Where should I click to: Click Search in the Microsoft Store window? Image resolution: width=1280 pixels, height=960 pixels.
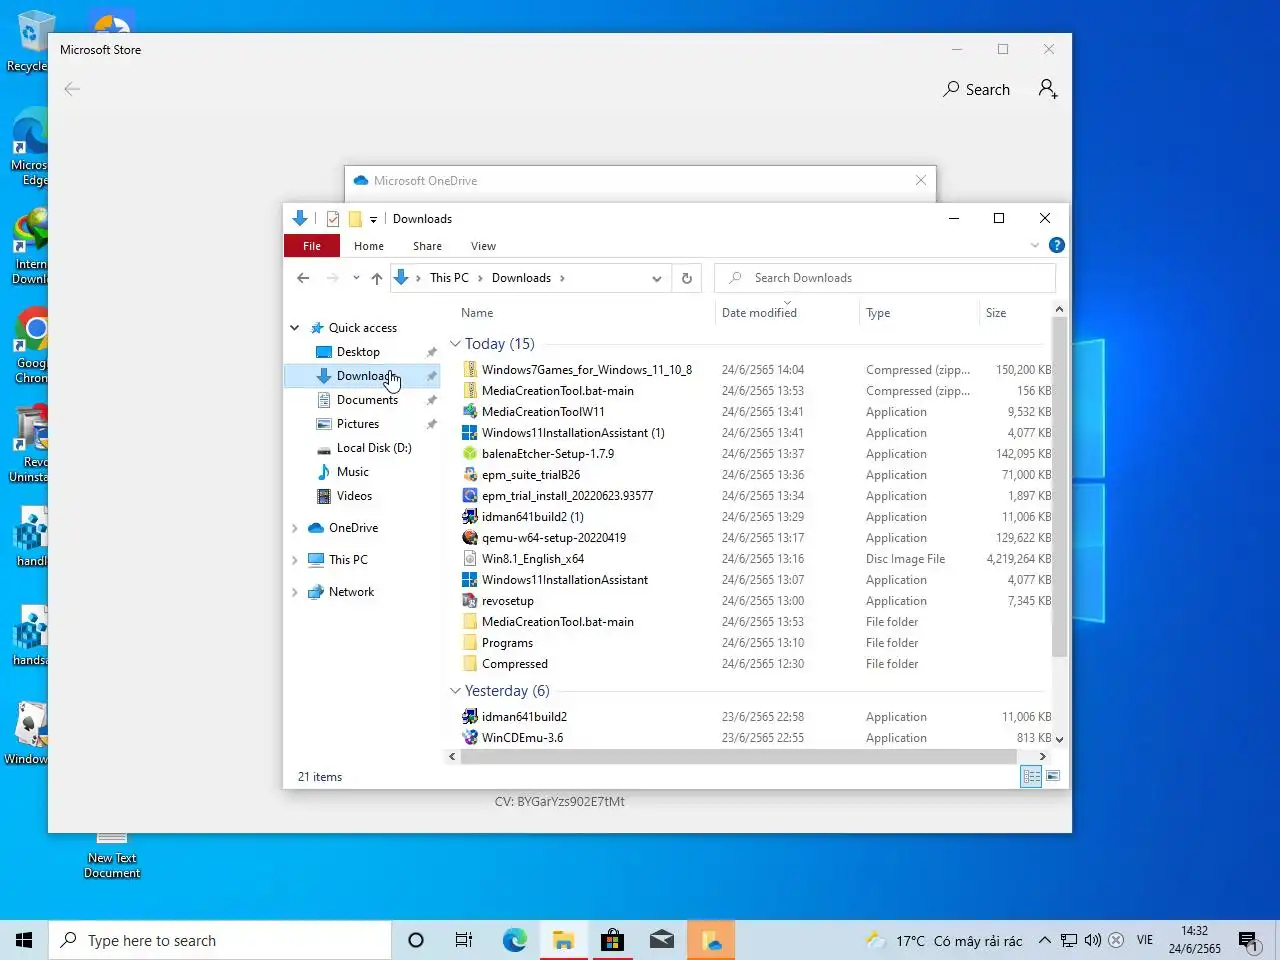click(976, 89)
